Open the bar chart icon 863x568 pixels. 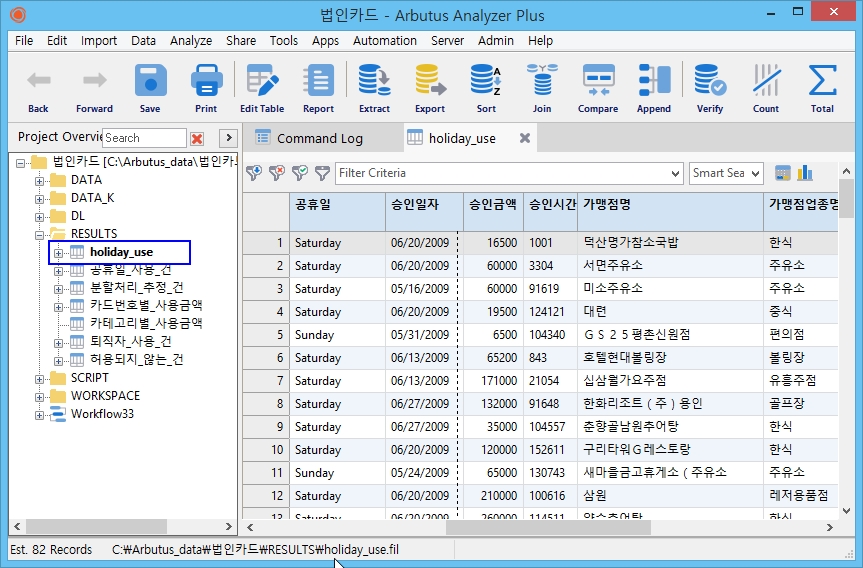pos(805,173)
